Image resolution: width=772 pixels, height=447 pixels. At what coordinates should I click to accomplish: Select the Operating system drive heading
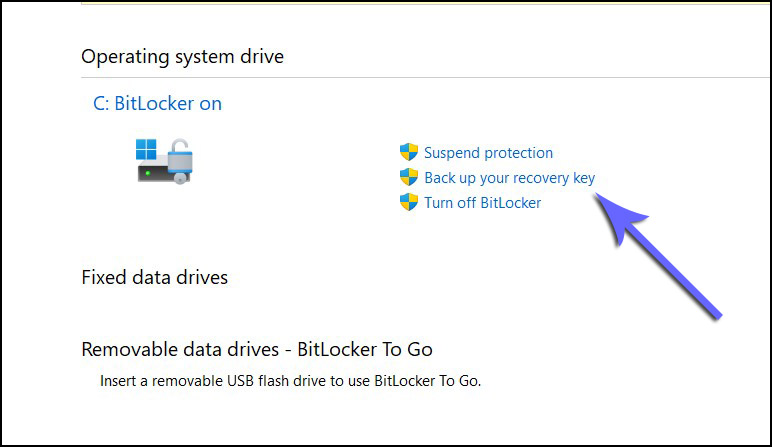(182, 57)
